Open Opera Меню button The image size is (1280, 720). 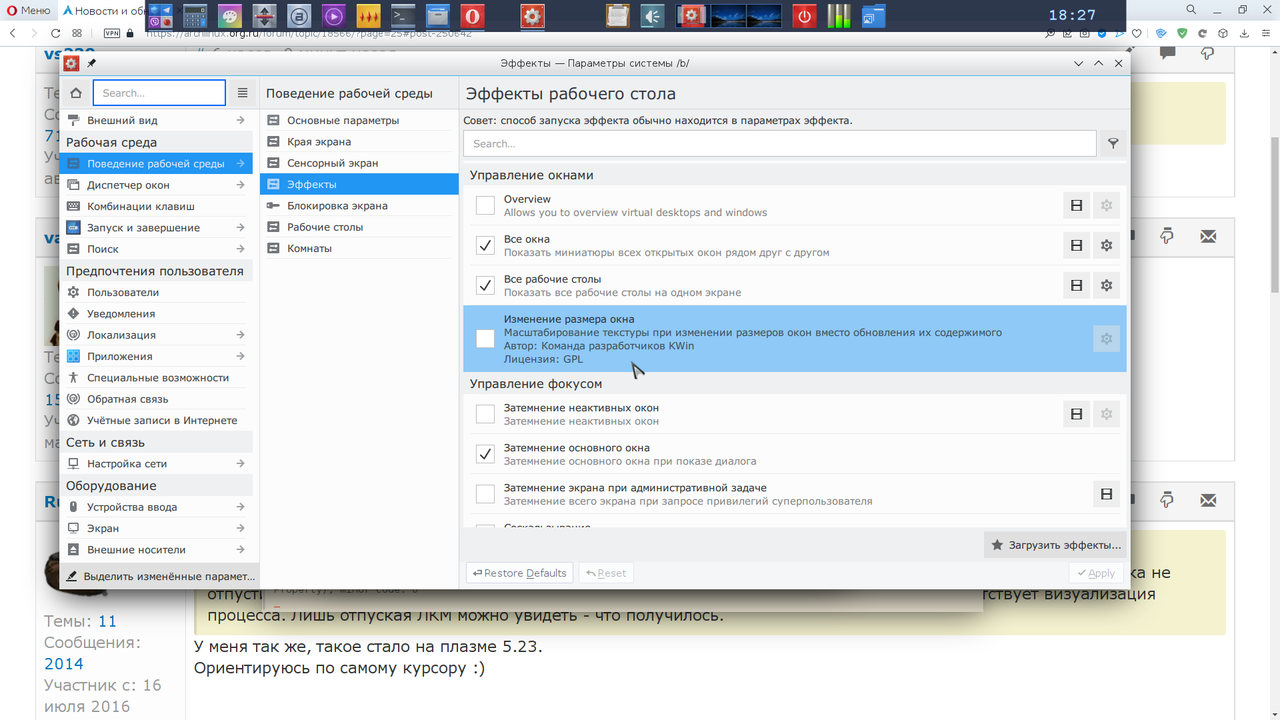[x=27, y=11]
